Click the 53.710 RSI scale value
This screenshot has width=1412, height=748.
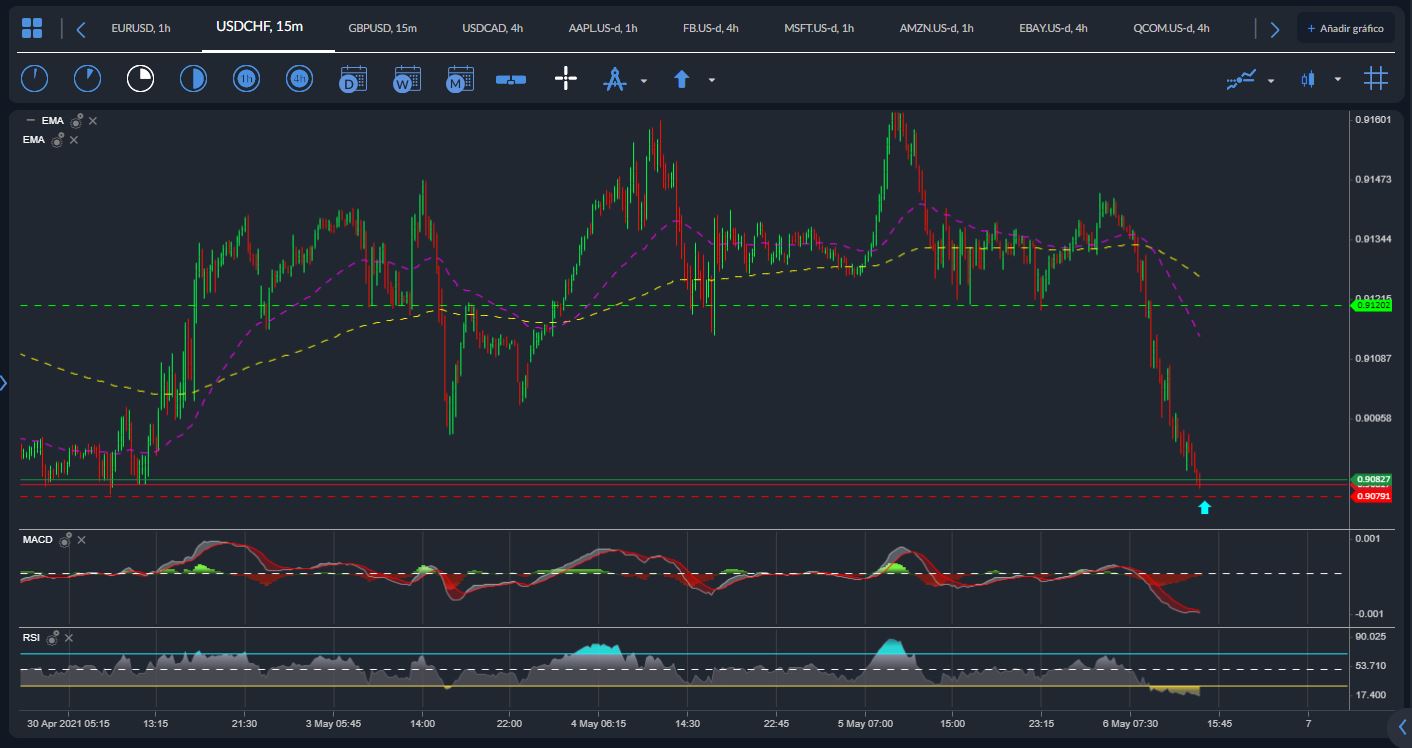coord(1371,665)
